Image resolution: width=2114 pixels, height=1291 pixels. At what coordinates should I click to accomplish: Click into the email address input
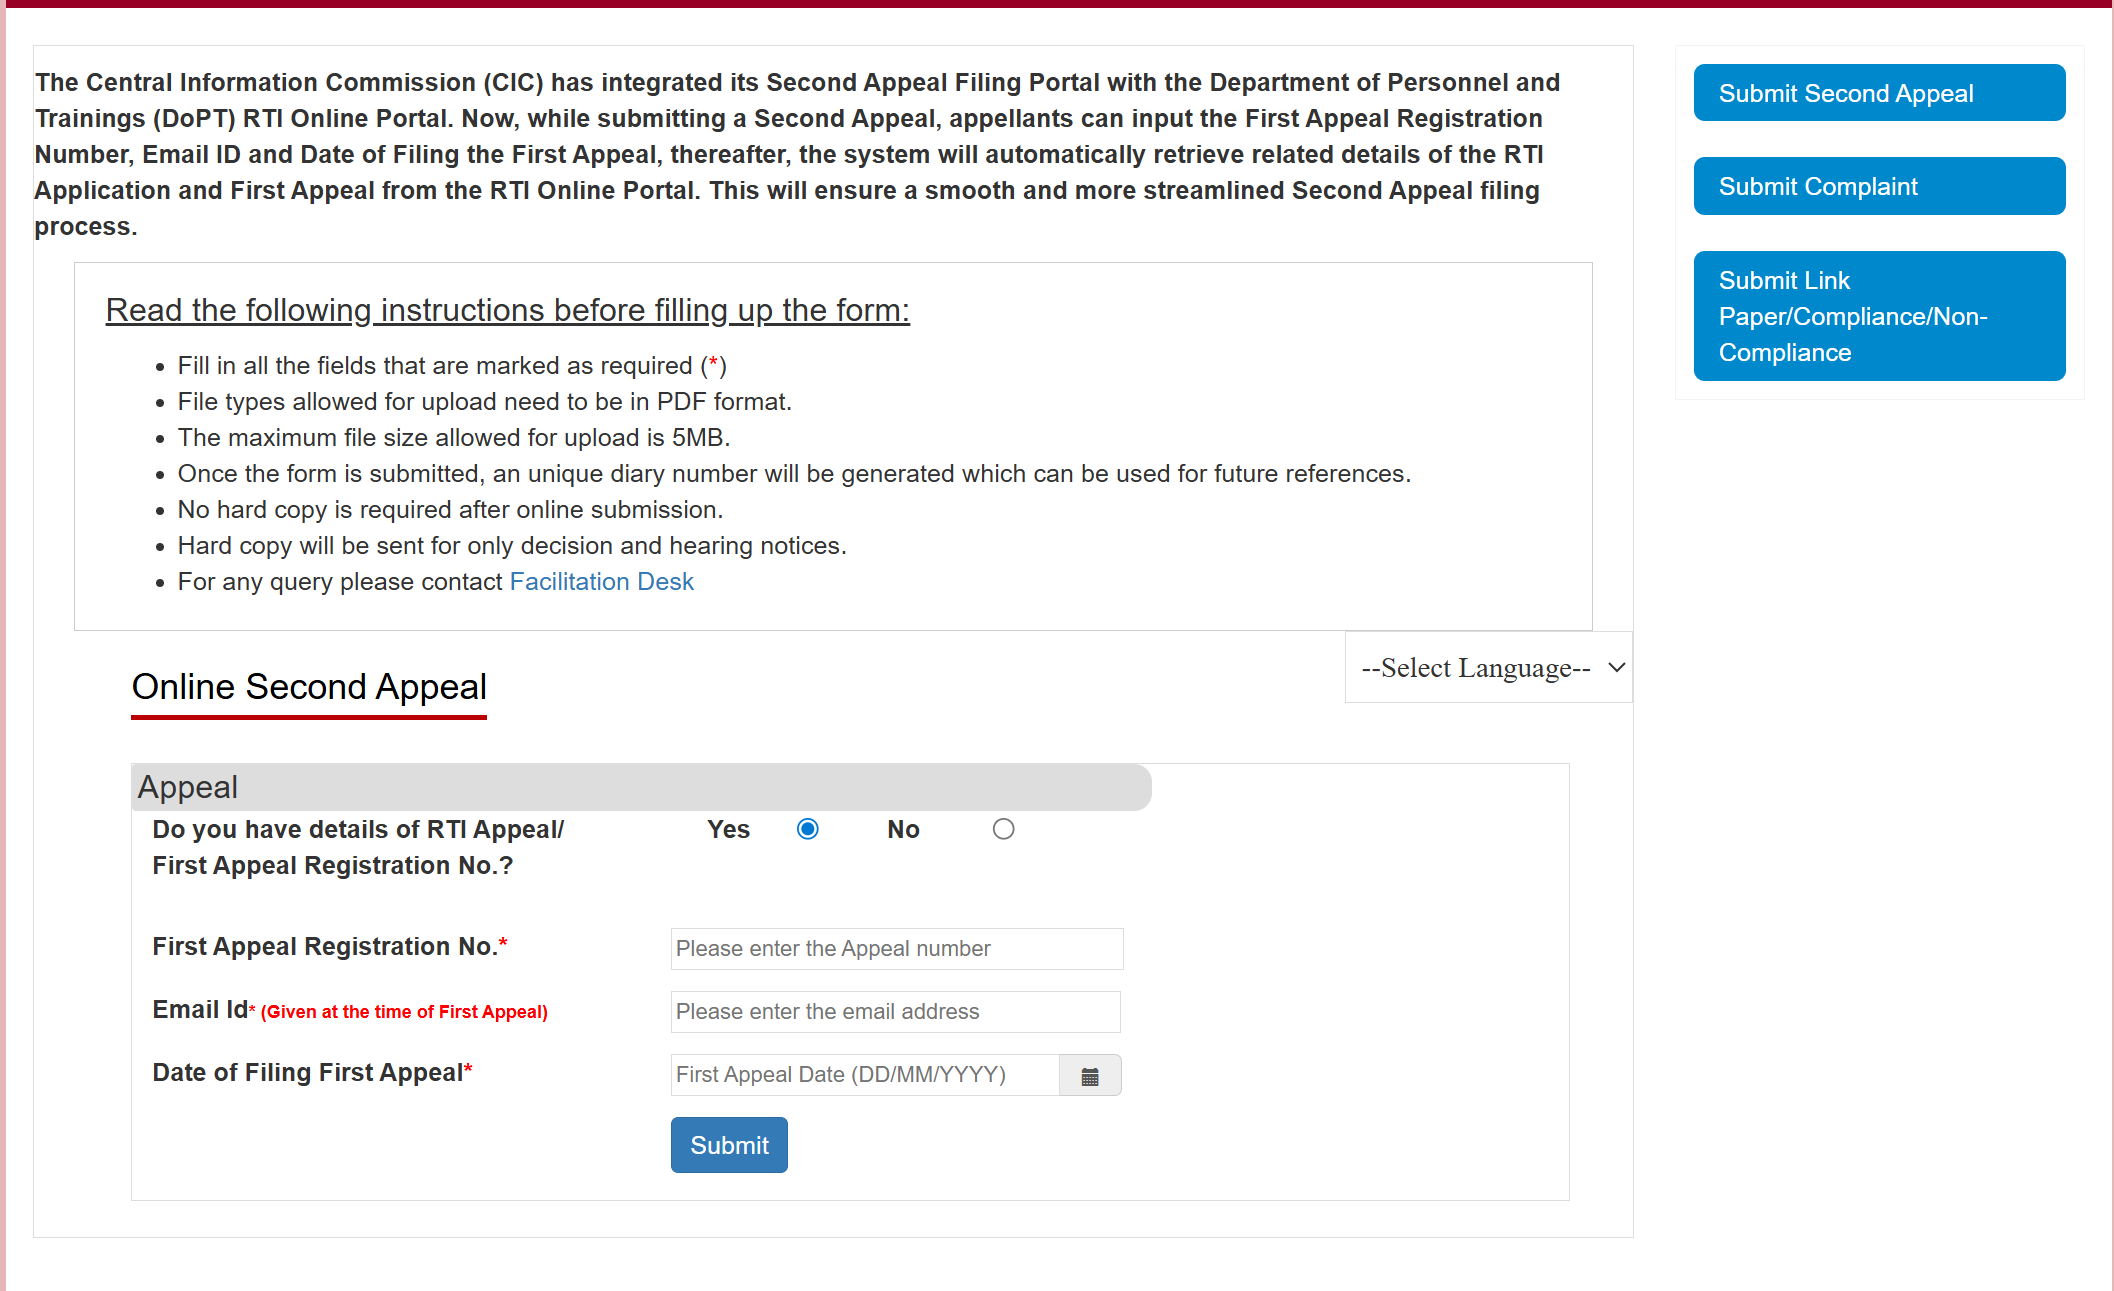(895, 1012)
